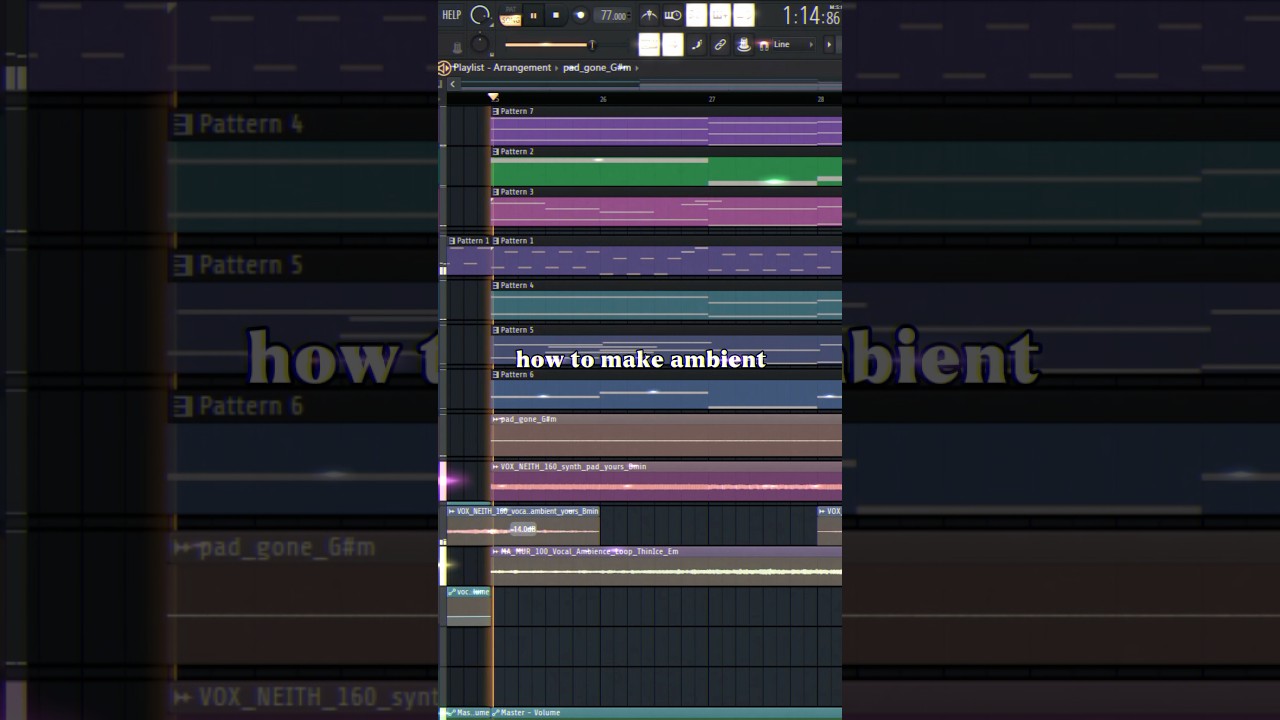Select the Pattern 3 clip

(x=666, y=206)
